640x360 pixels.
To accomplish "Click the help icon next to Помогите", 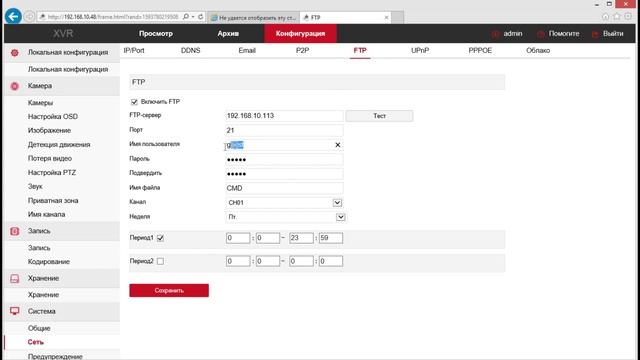I will click(540, 34).
